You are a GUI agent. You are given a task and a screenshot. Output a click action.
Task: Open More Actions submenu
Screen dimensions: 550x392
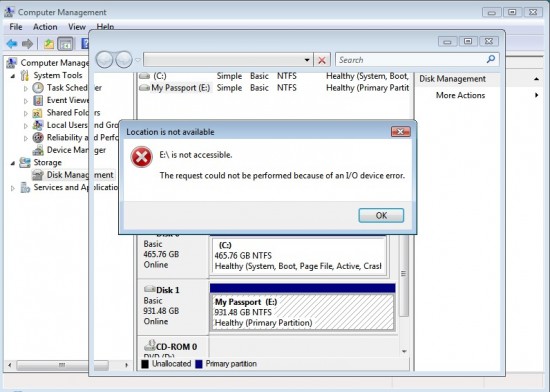460,95
